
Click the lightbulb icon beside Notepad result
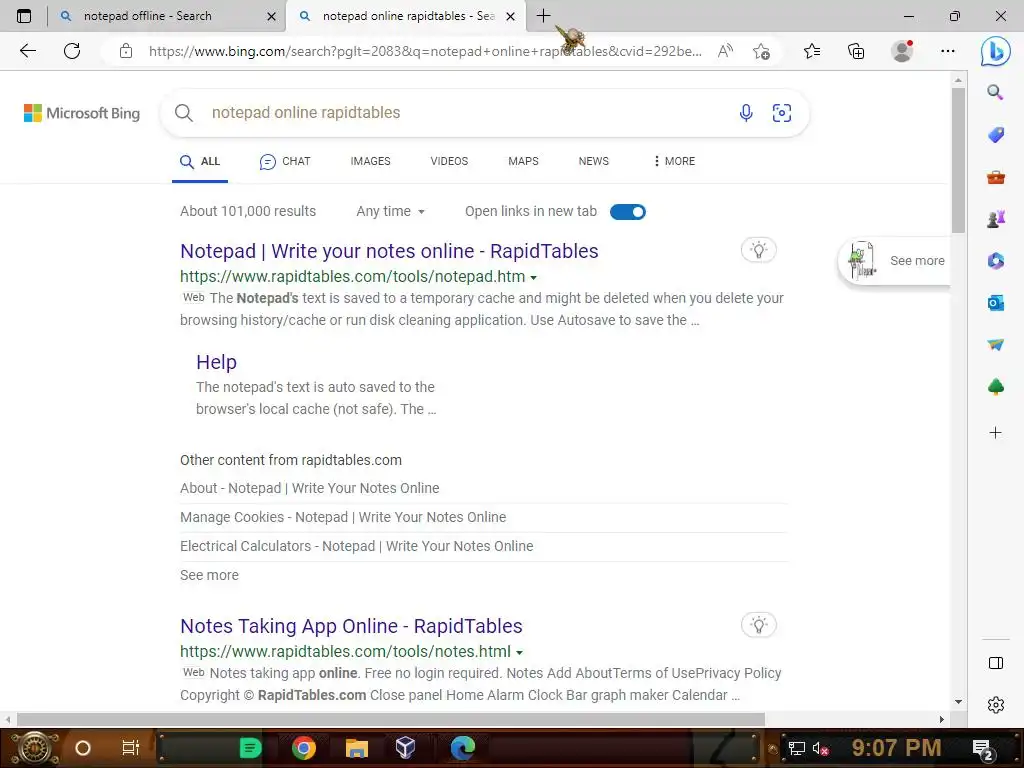coord(758,250)
